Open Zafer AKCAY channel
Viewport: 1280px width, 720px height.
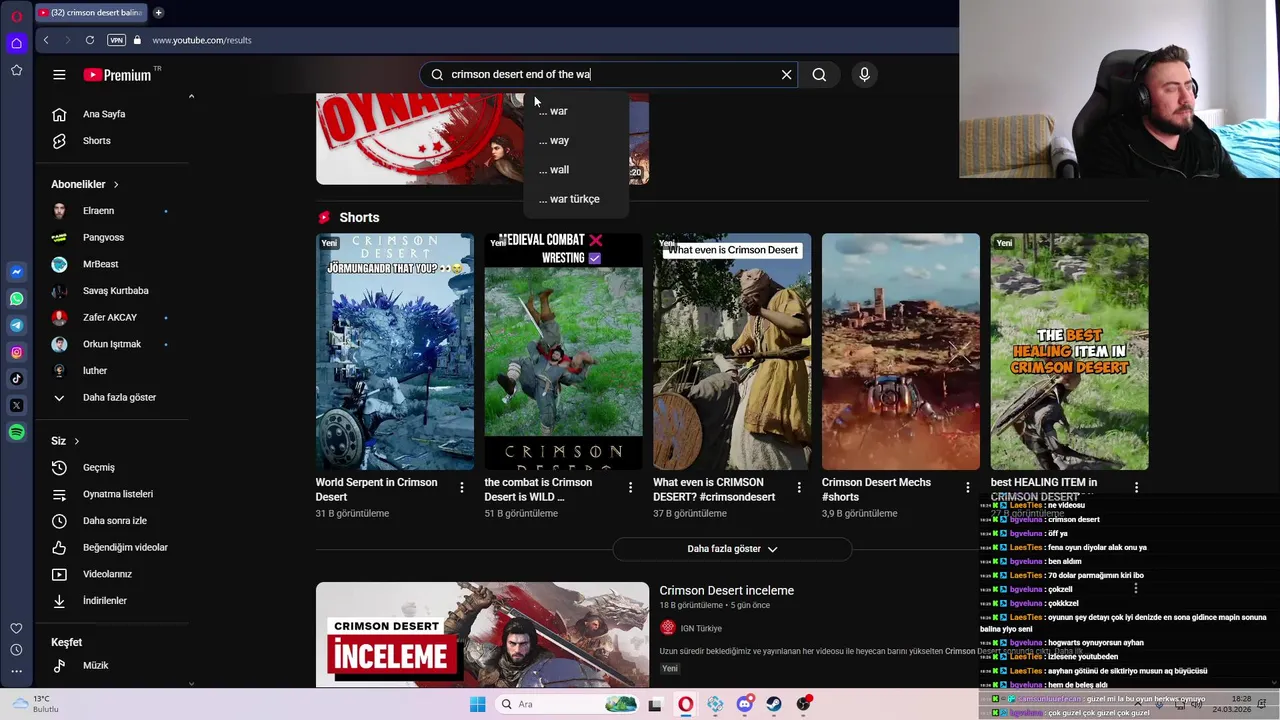click(112, 318)
